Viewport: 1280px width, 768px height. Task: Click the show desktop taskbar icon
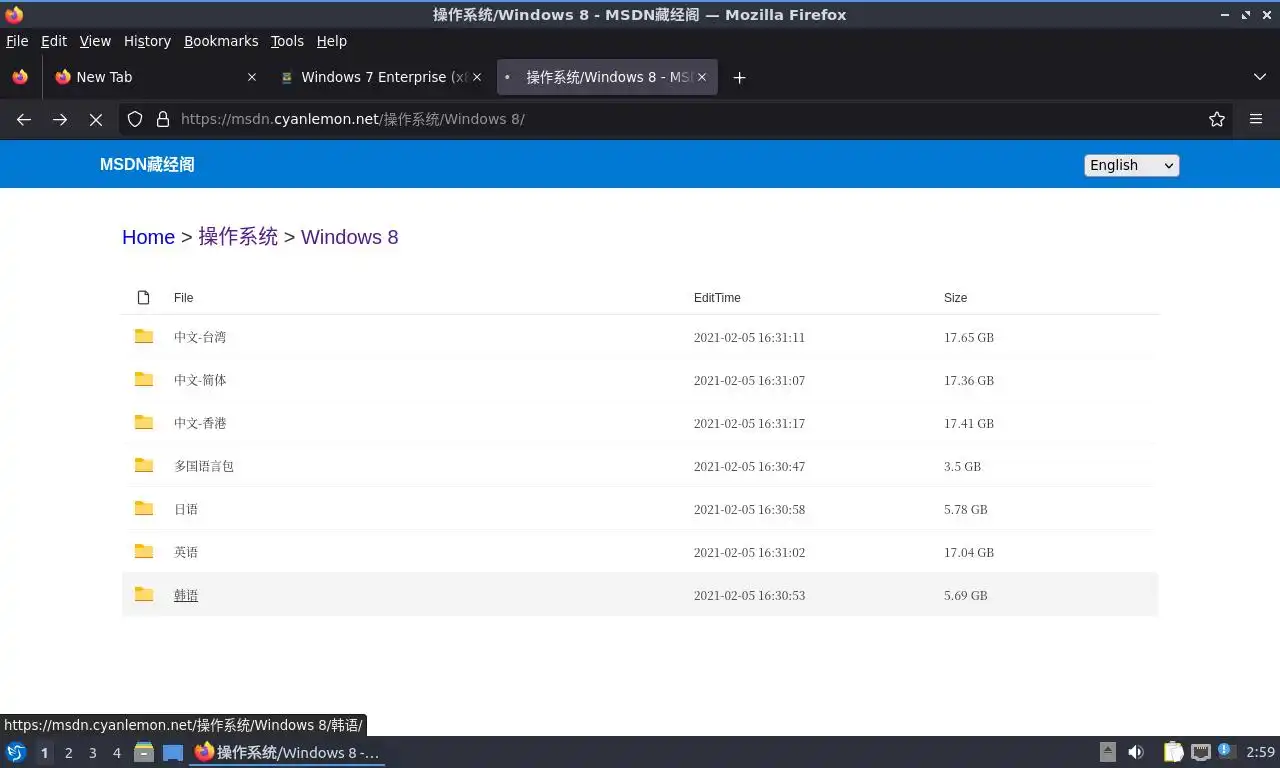(173, 752)
